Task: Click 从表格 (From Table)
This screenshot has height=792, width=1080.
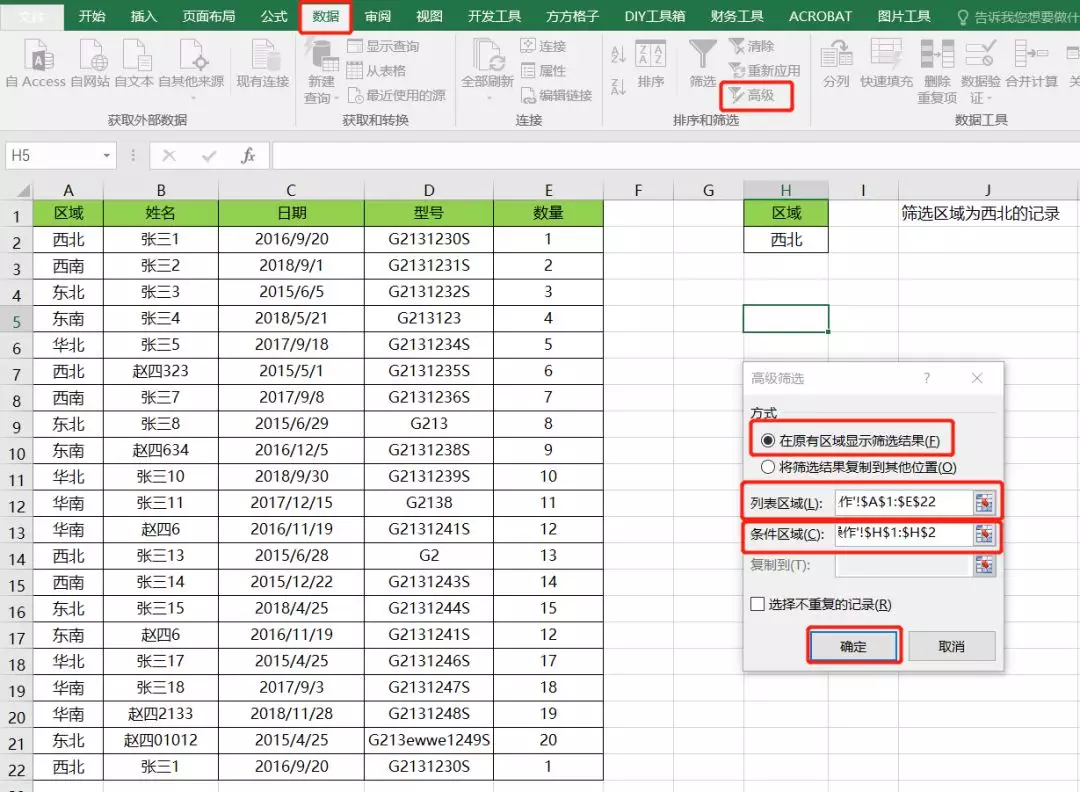Action: [x=376, y=70]
